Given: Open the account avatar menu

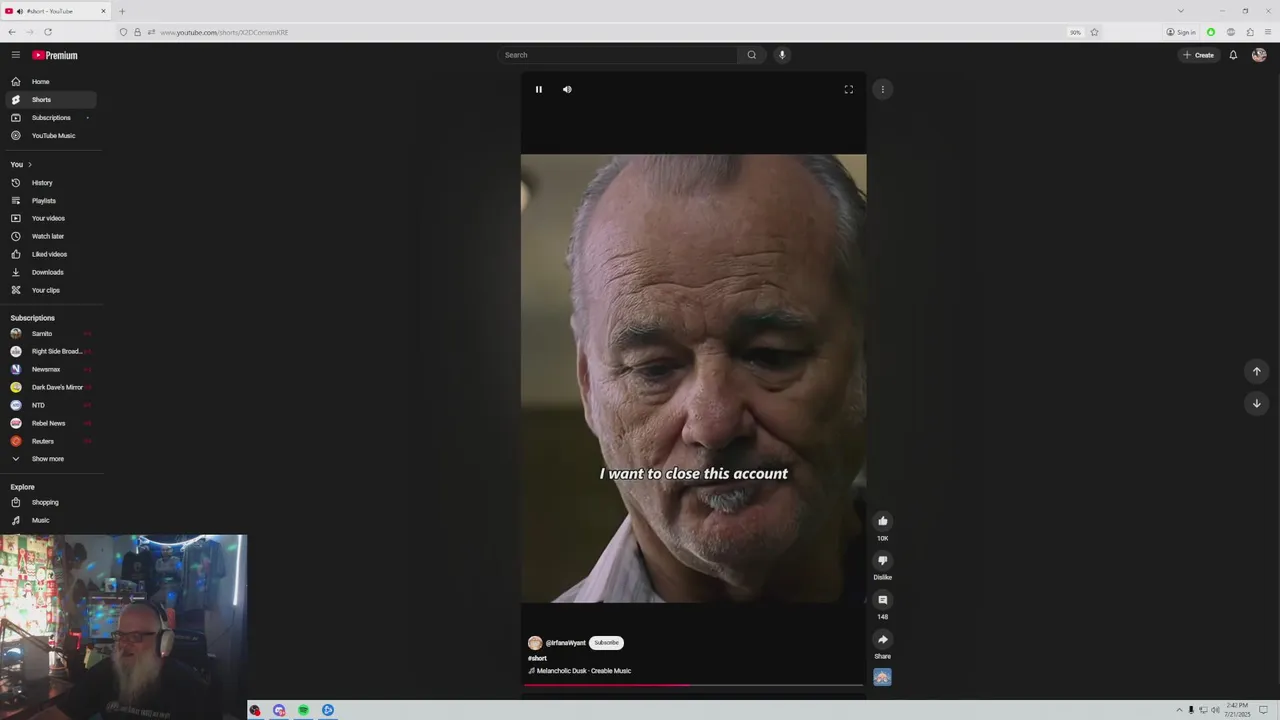Looking at the screenshot, I should pyautogui.click(x=1259, y=55).
